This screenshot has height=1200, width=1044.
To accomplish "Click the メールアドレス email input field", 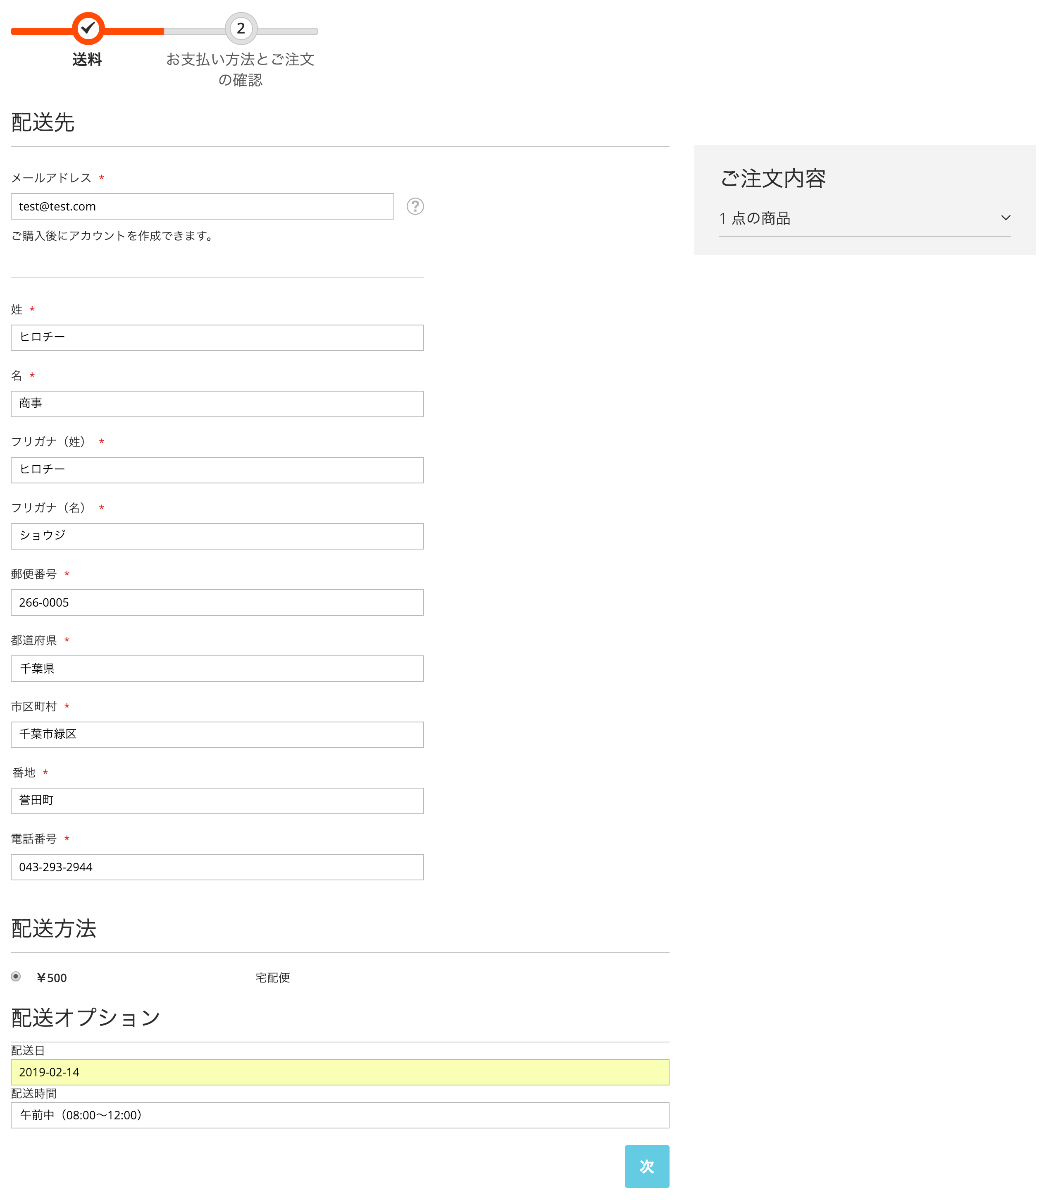I will (202, 207).
